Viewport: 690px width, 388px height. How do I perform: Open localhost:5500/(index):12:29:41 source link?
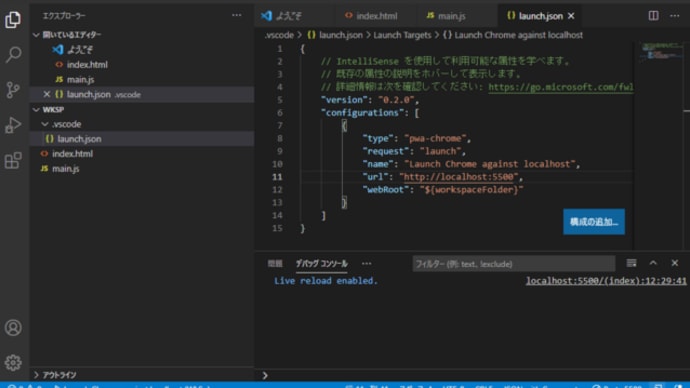pyautogui.click(x=606, y=281)
